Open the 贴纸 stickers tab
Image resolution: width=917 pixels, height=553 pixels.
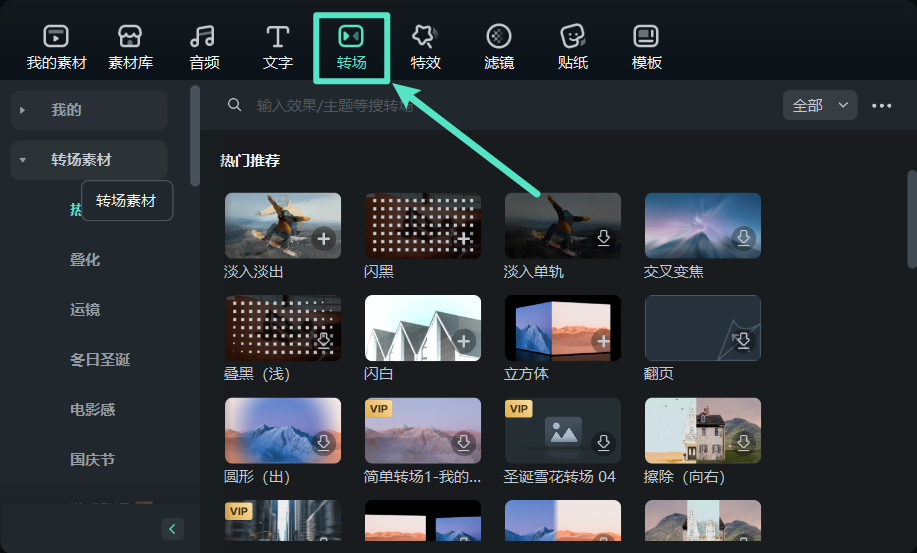[x=573, y=47]
